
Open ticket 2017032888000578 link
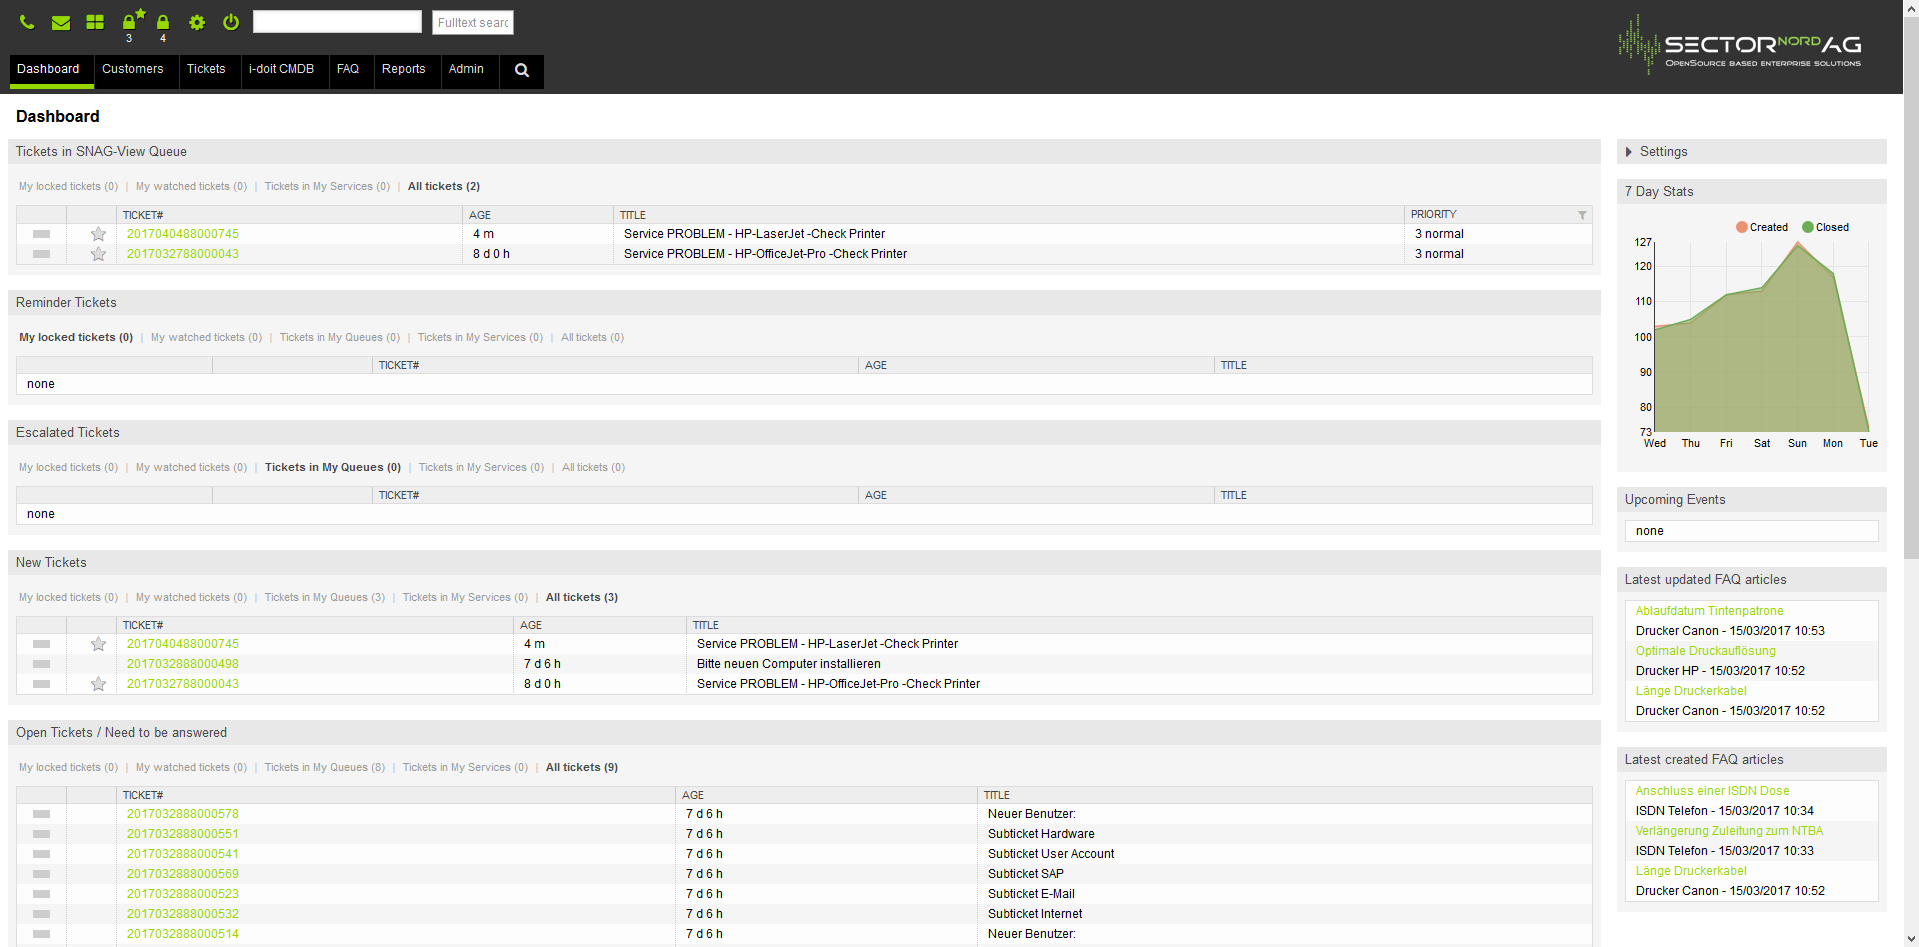pyautogui.click(x=183, y=814)
